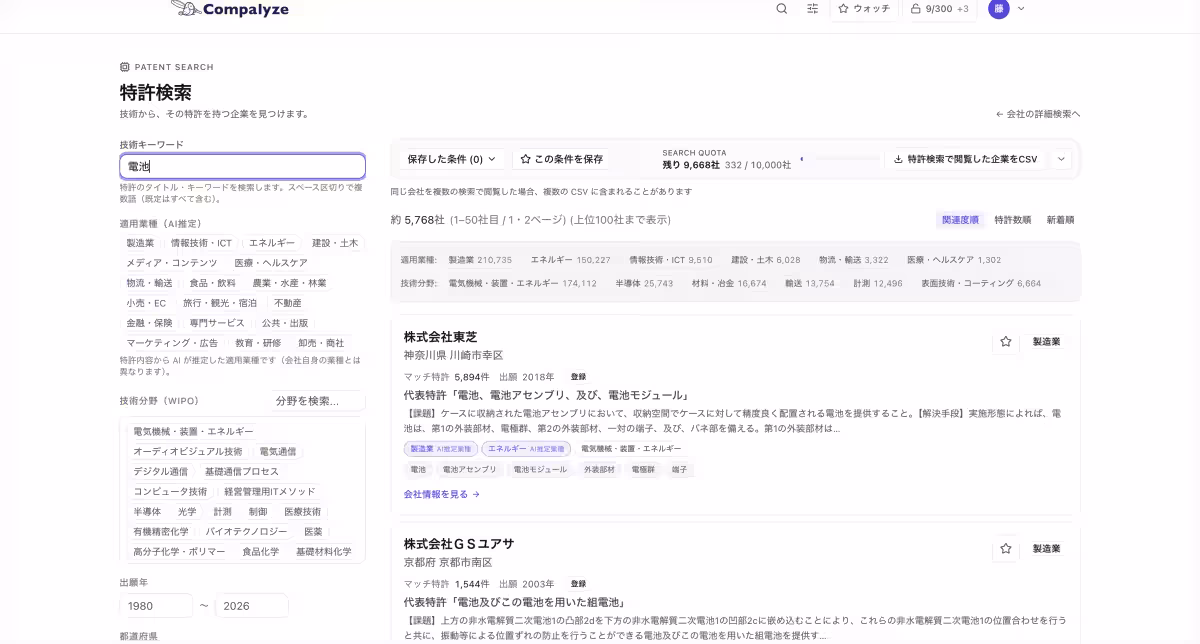Open 株式会社東芝 company title
Viewport: 1200px width, 644px height.
click(x=440, y=337)
